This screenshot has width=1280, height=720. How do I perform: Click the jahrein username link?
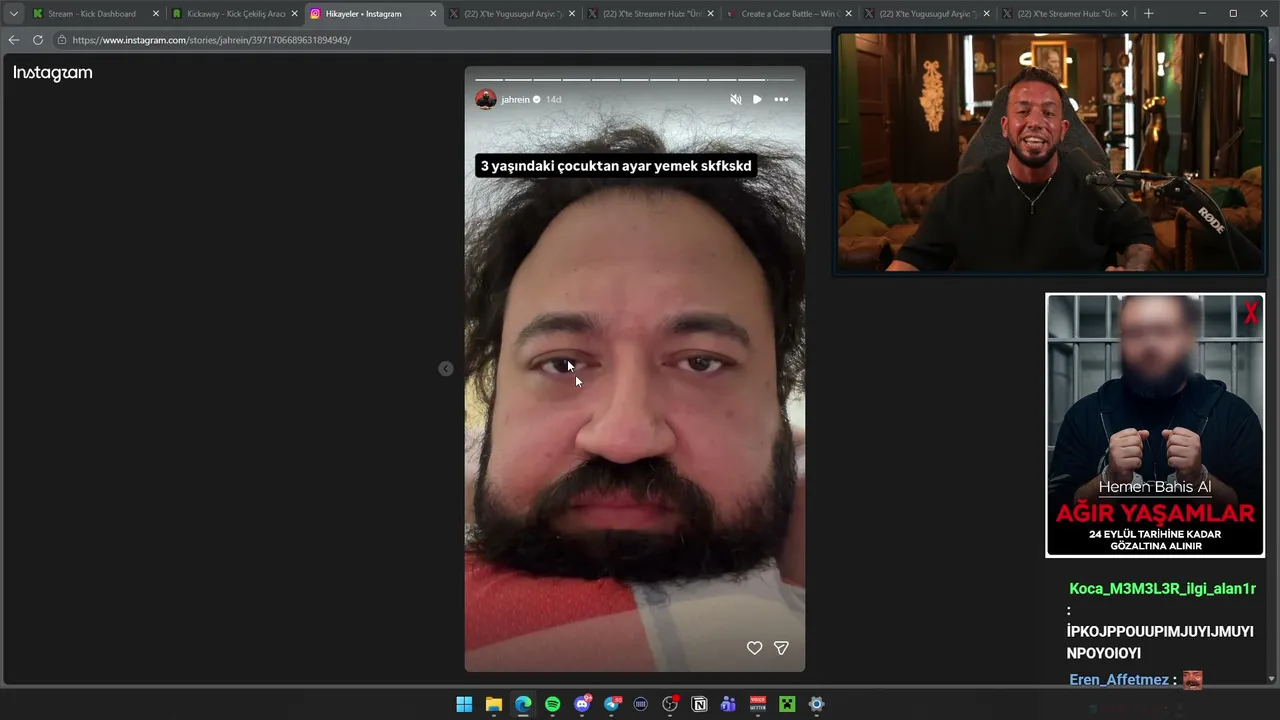(x=515, y=100)
